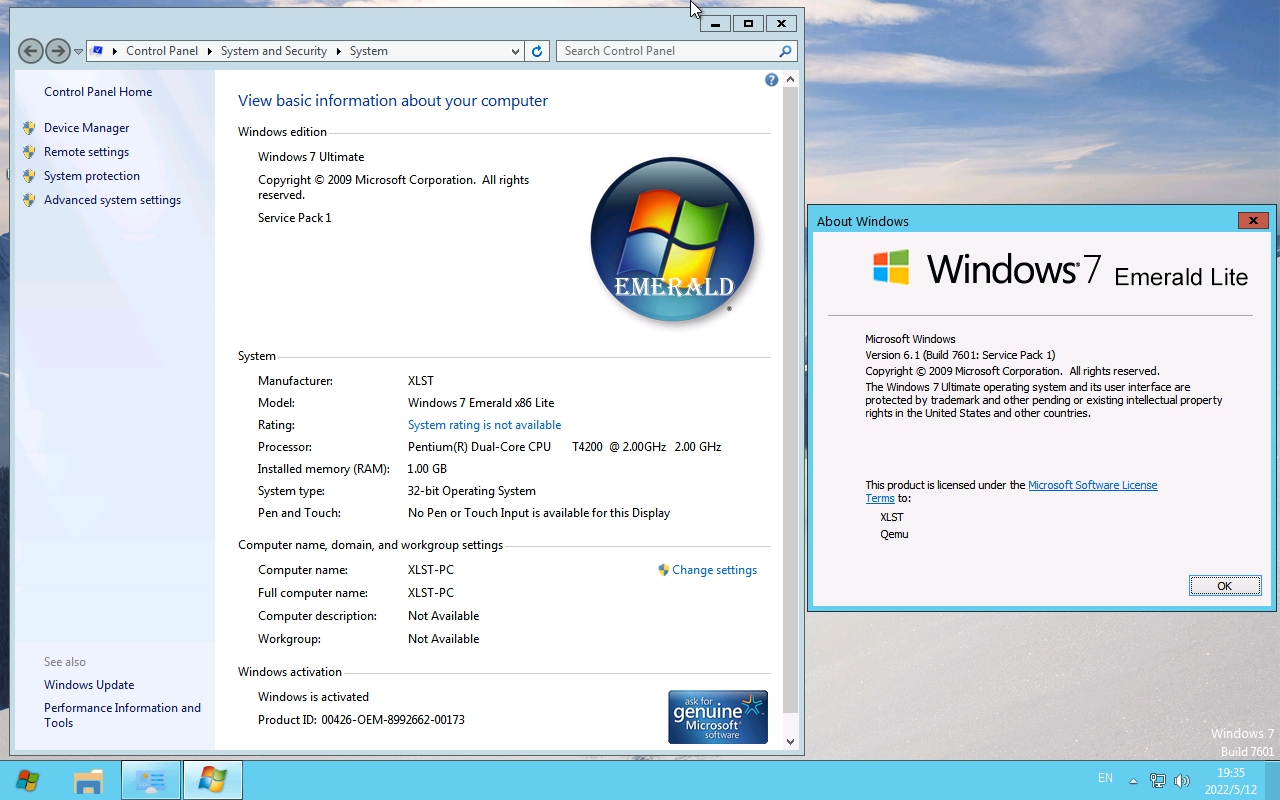Screen dimensions: 1280x800
Task: Click the search magnifier icon
Action: click(786, 51)
